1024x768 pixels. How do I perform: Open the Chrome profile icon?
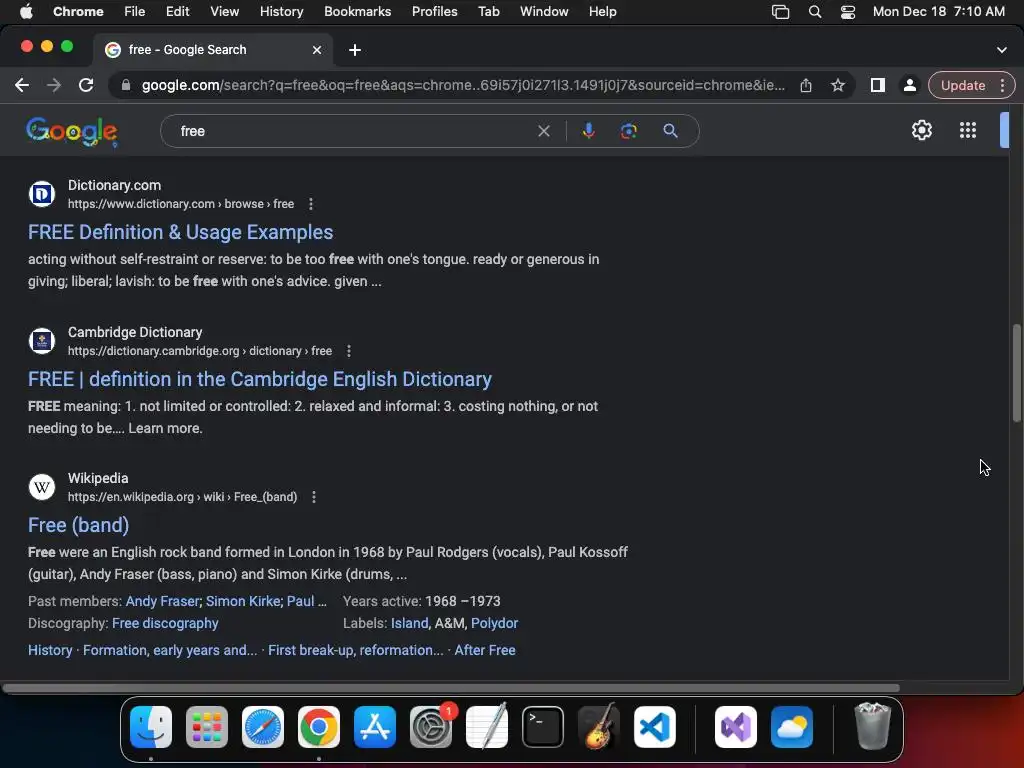point(909,85)
